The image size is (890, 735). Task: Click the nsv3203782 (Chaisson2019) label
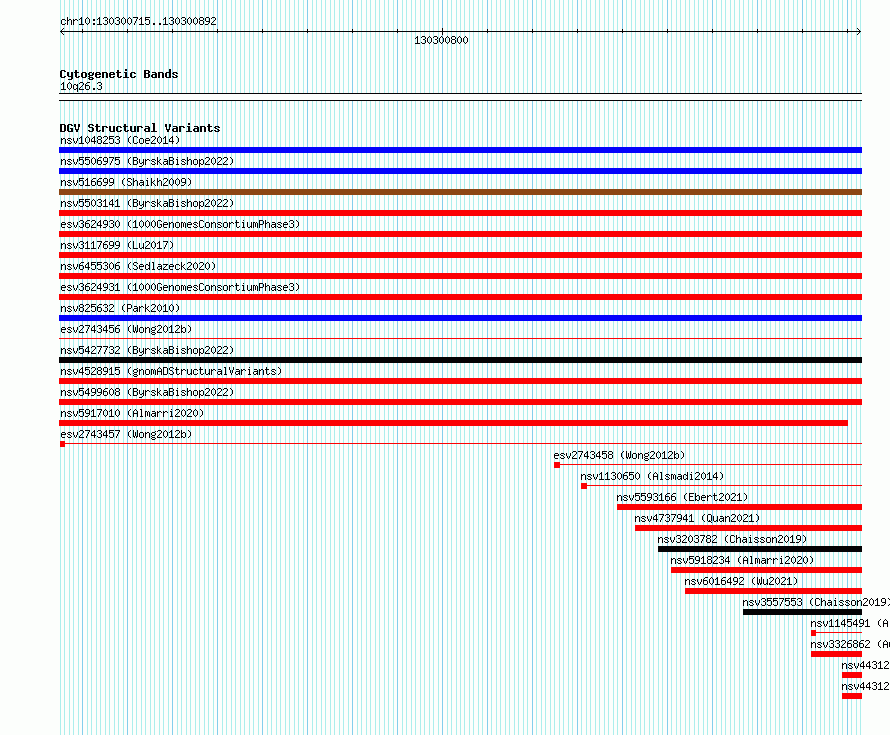point(732,539)
